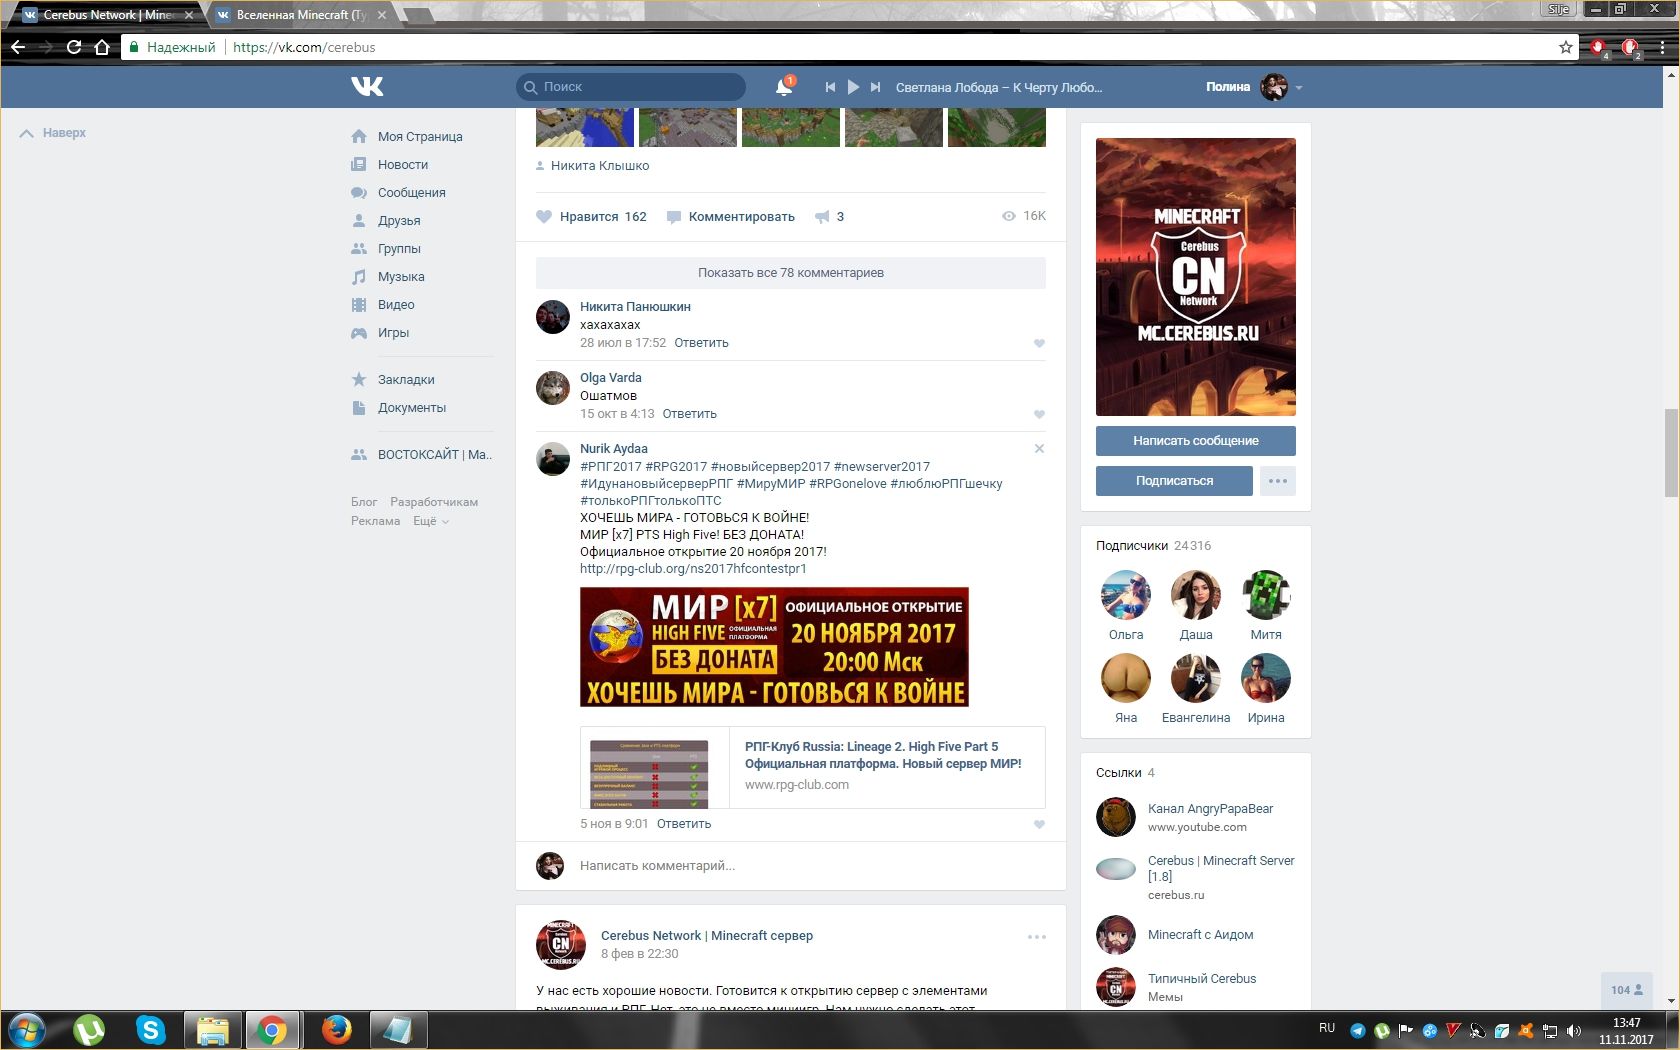The width and height of the screenshot is (1680, 1050).
Task: Click Никита Клышко author link
Action: point(600,166)
